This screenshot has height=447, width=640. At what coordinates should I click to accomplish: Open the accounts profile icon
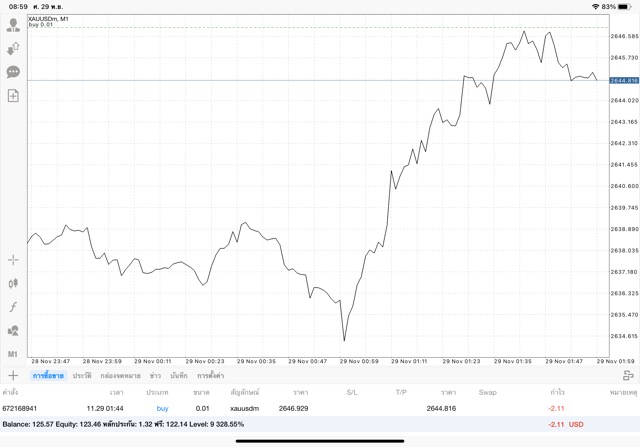point(13,25)
